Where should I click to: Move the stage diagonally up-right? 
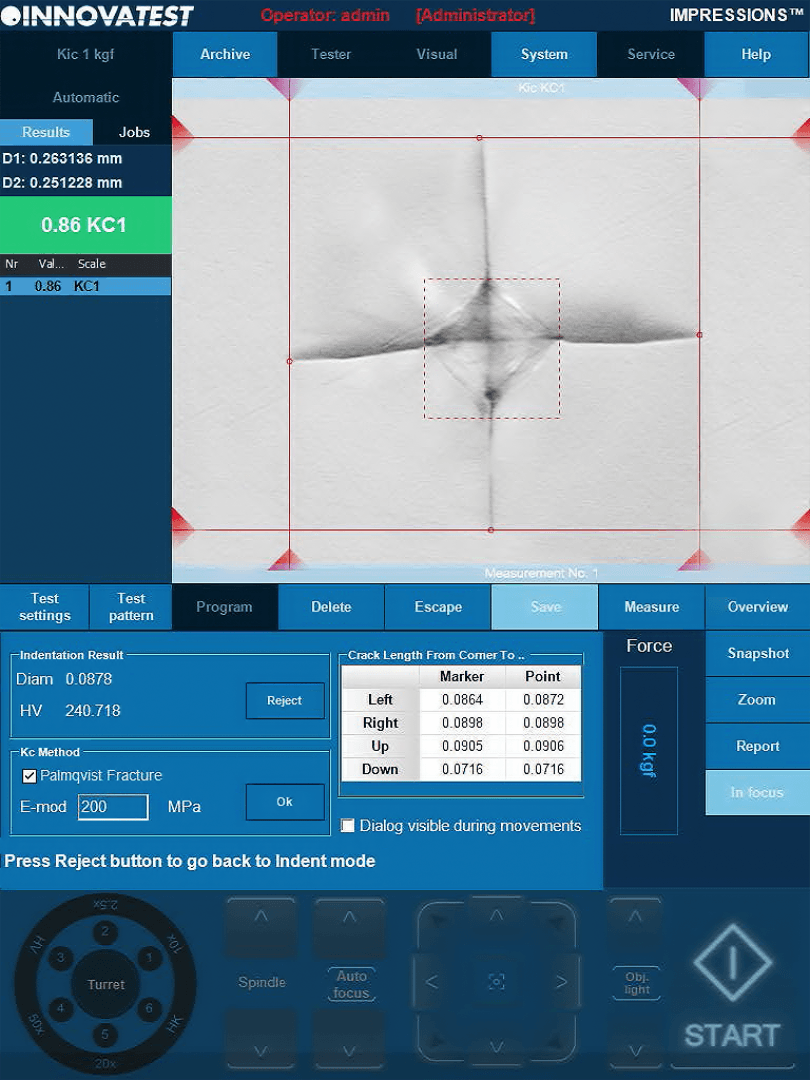pyautogui.click(x=555, y=922)
